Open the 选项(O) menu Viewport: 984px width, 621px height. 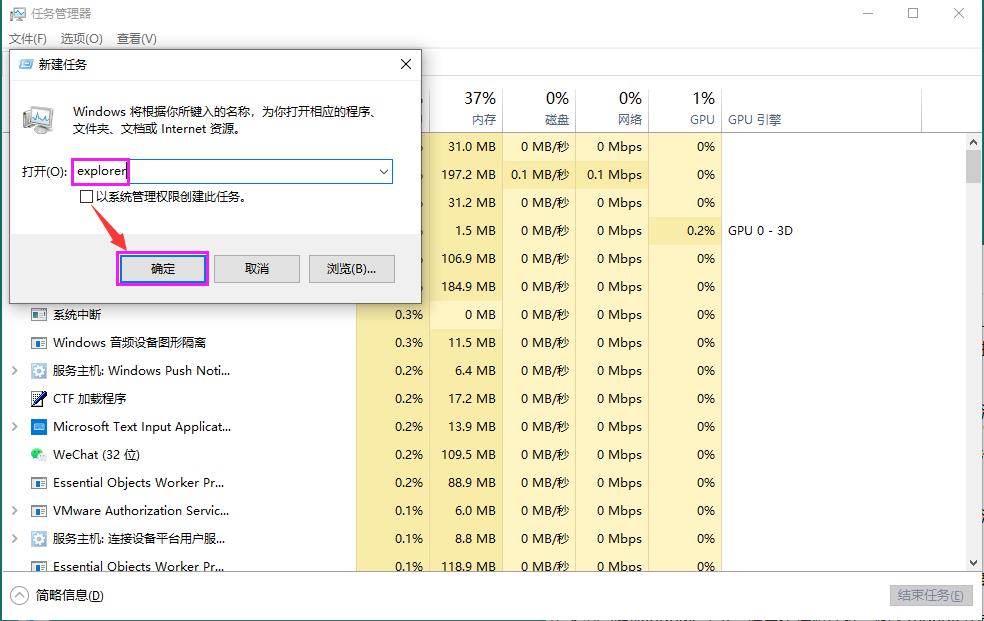pyautogui.click(x=82, y=39)
